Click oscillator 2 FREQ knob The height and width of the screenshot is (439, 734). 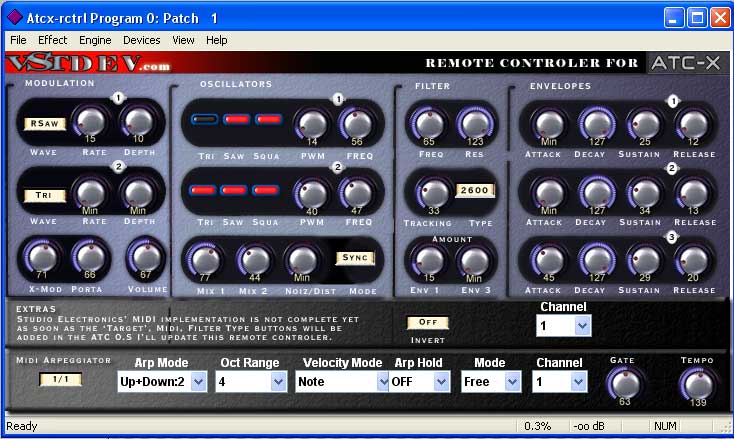point(357,194)
